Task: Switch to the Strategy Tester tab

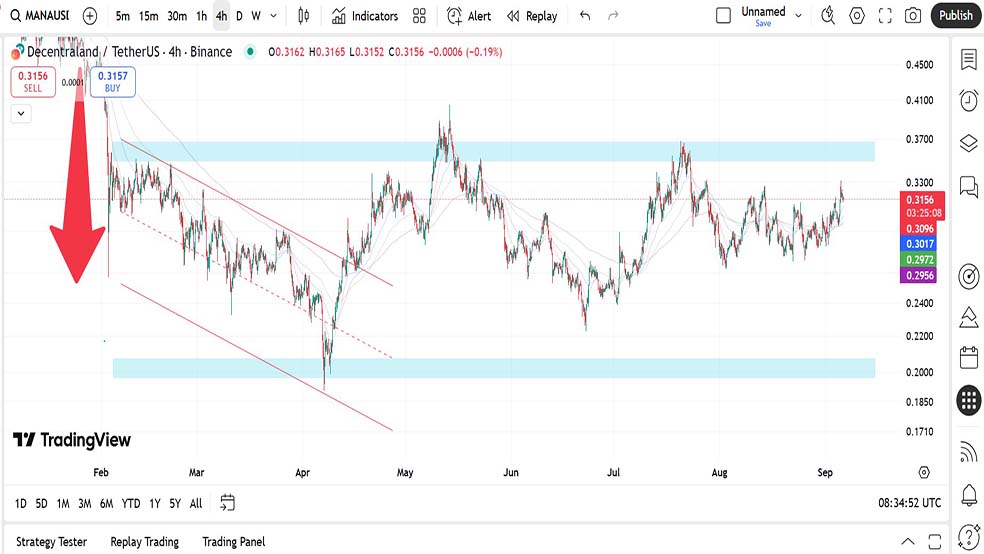Action: click(51, 542)
